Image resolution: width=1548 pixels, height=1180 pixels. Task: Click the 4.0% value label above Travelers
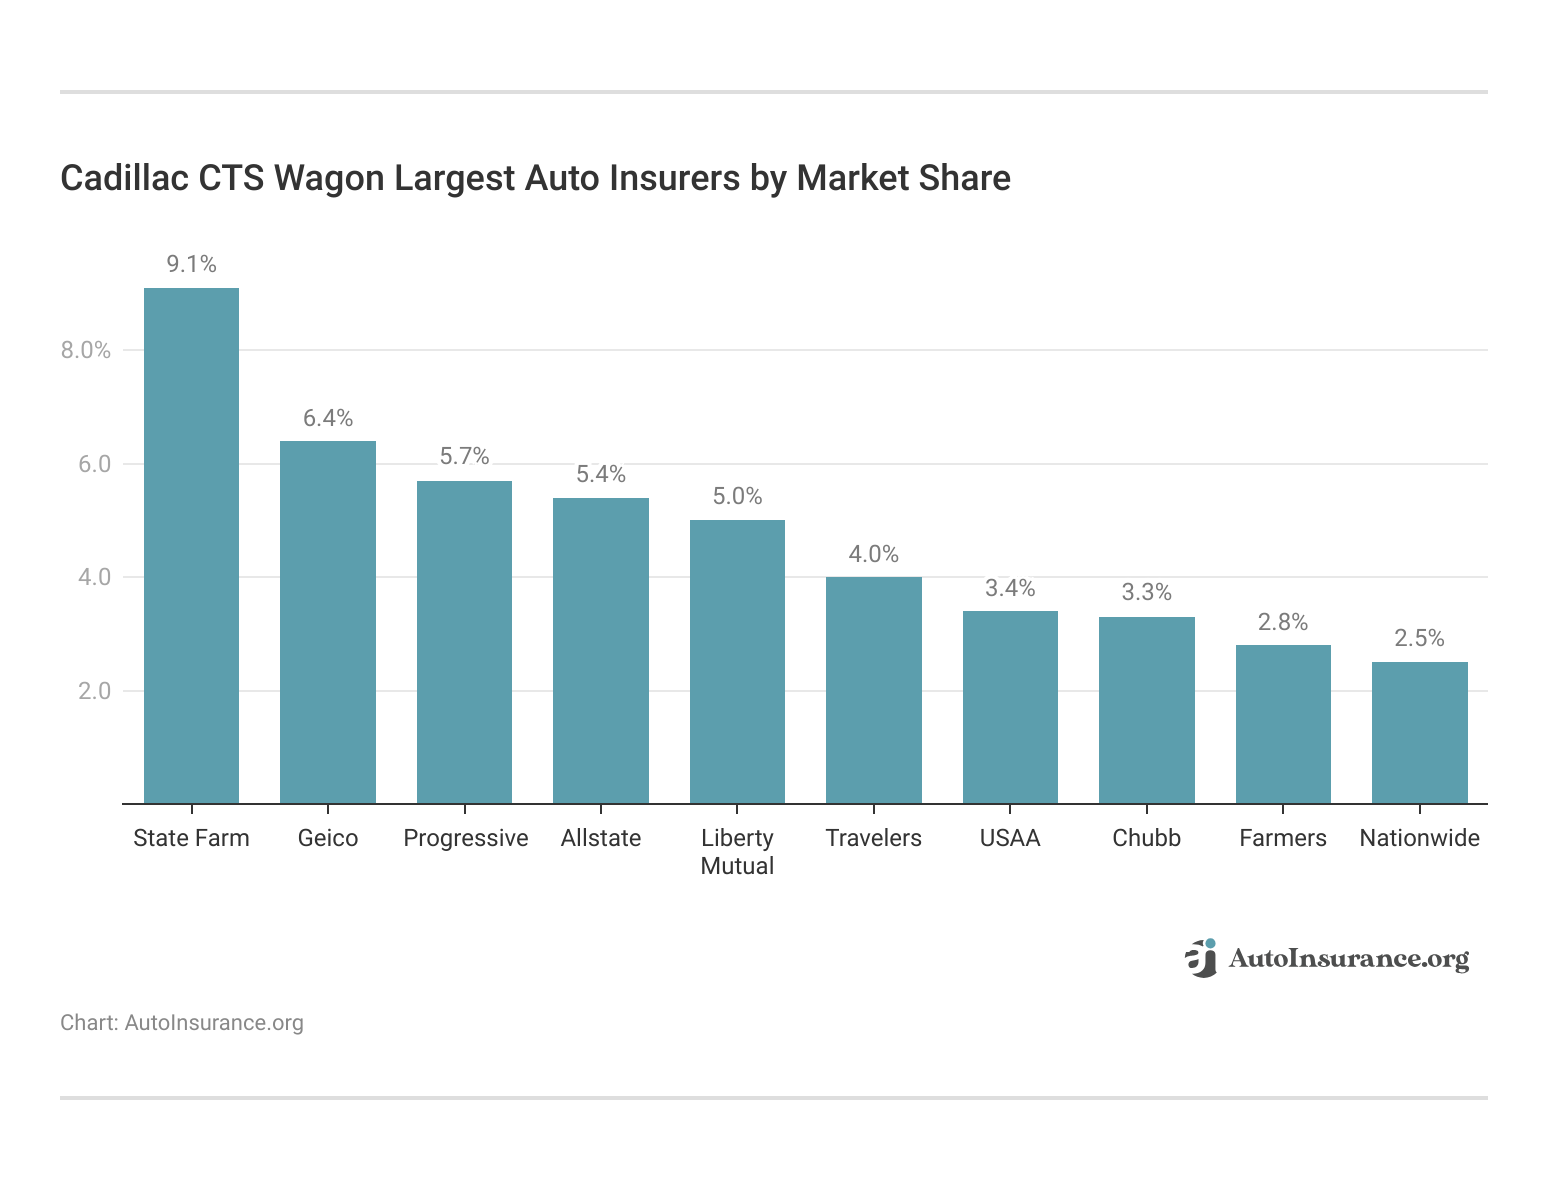click(874, 554)
